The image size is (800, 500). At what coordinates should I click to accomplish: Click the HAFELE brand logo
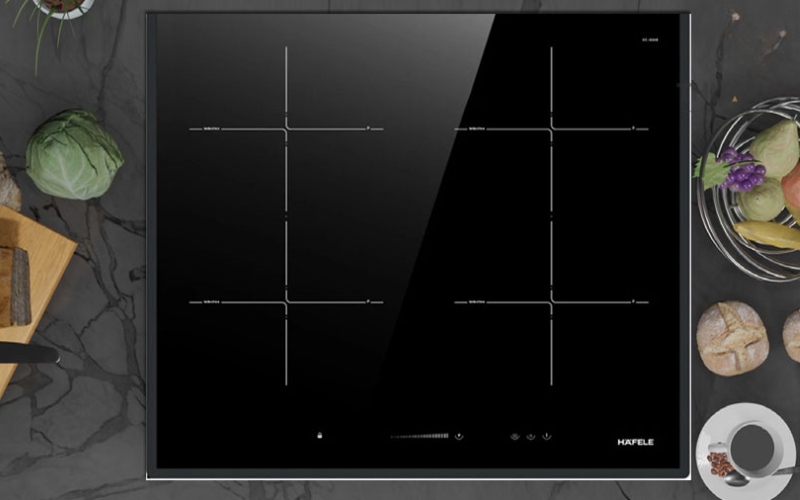tap(635, 441)
